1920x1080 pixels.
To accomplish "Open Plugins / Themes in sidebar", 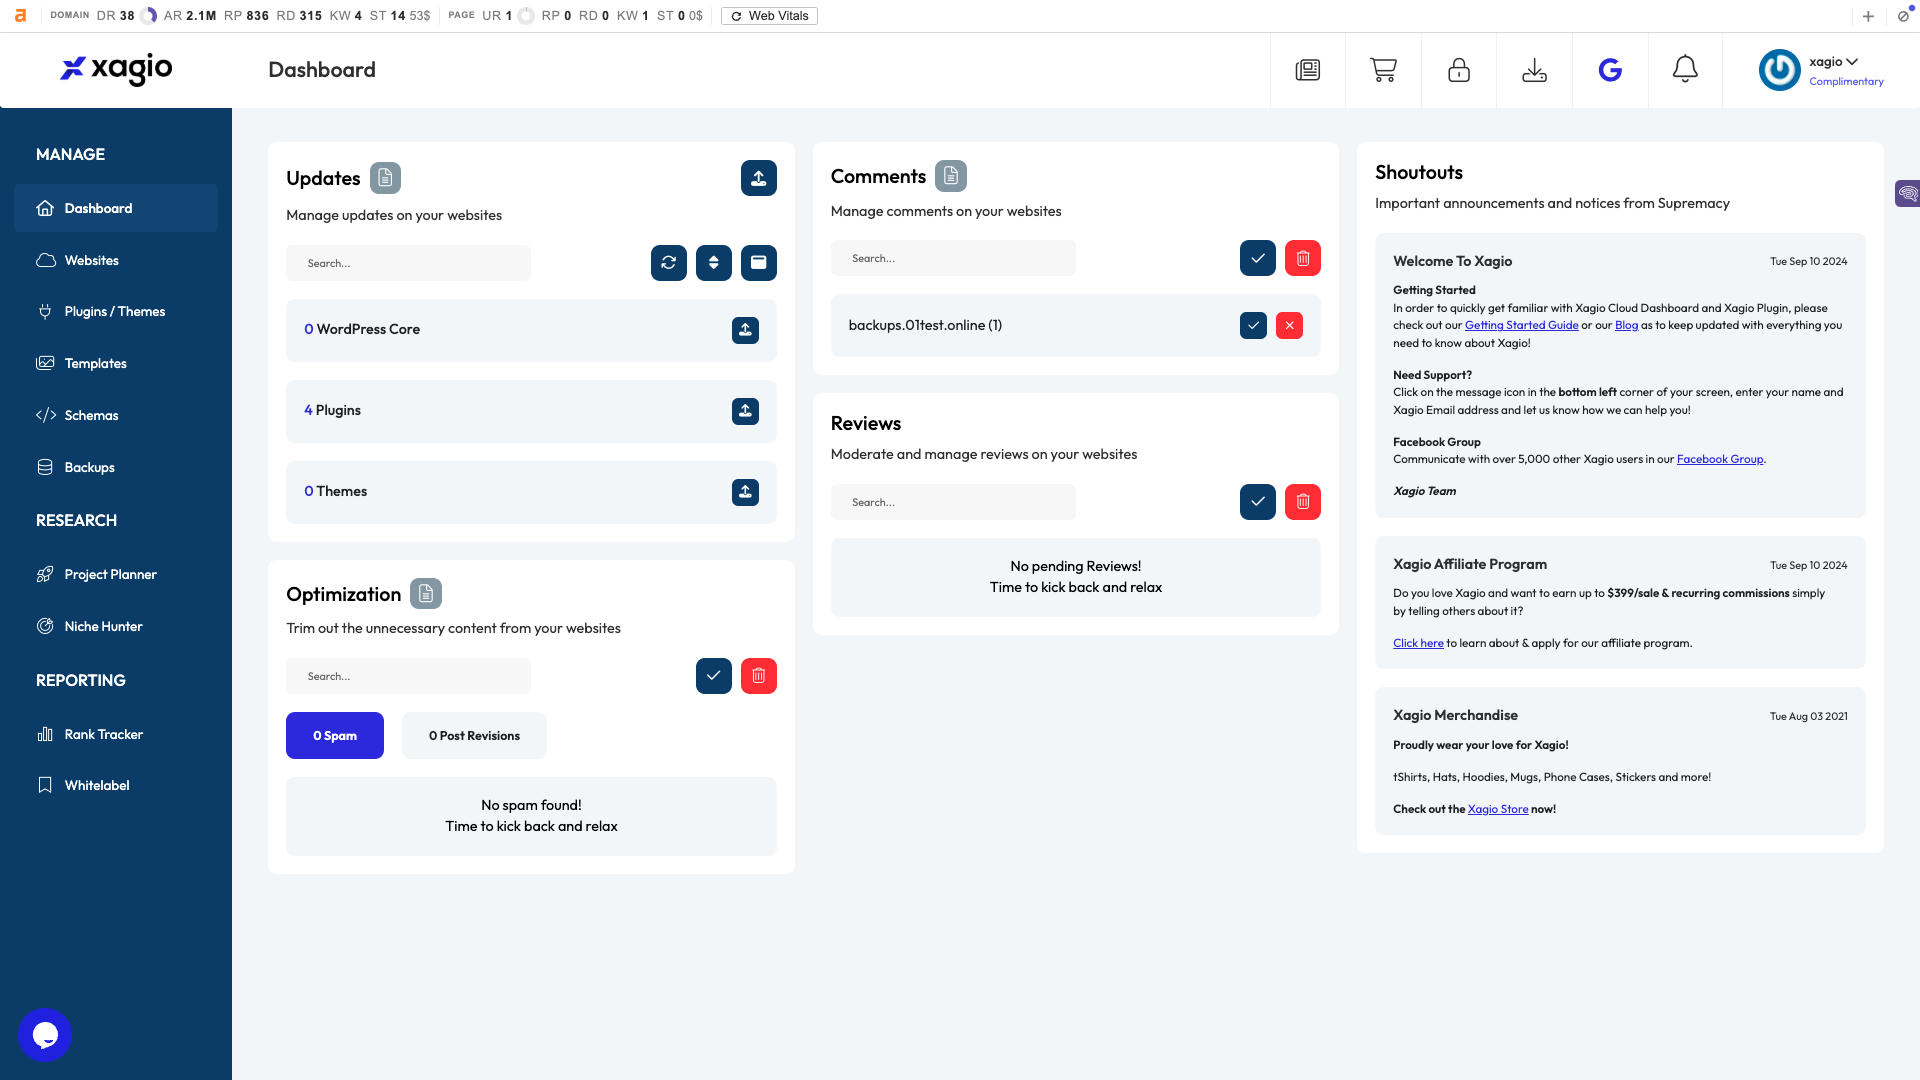I will coord(116,312).
